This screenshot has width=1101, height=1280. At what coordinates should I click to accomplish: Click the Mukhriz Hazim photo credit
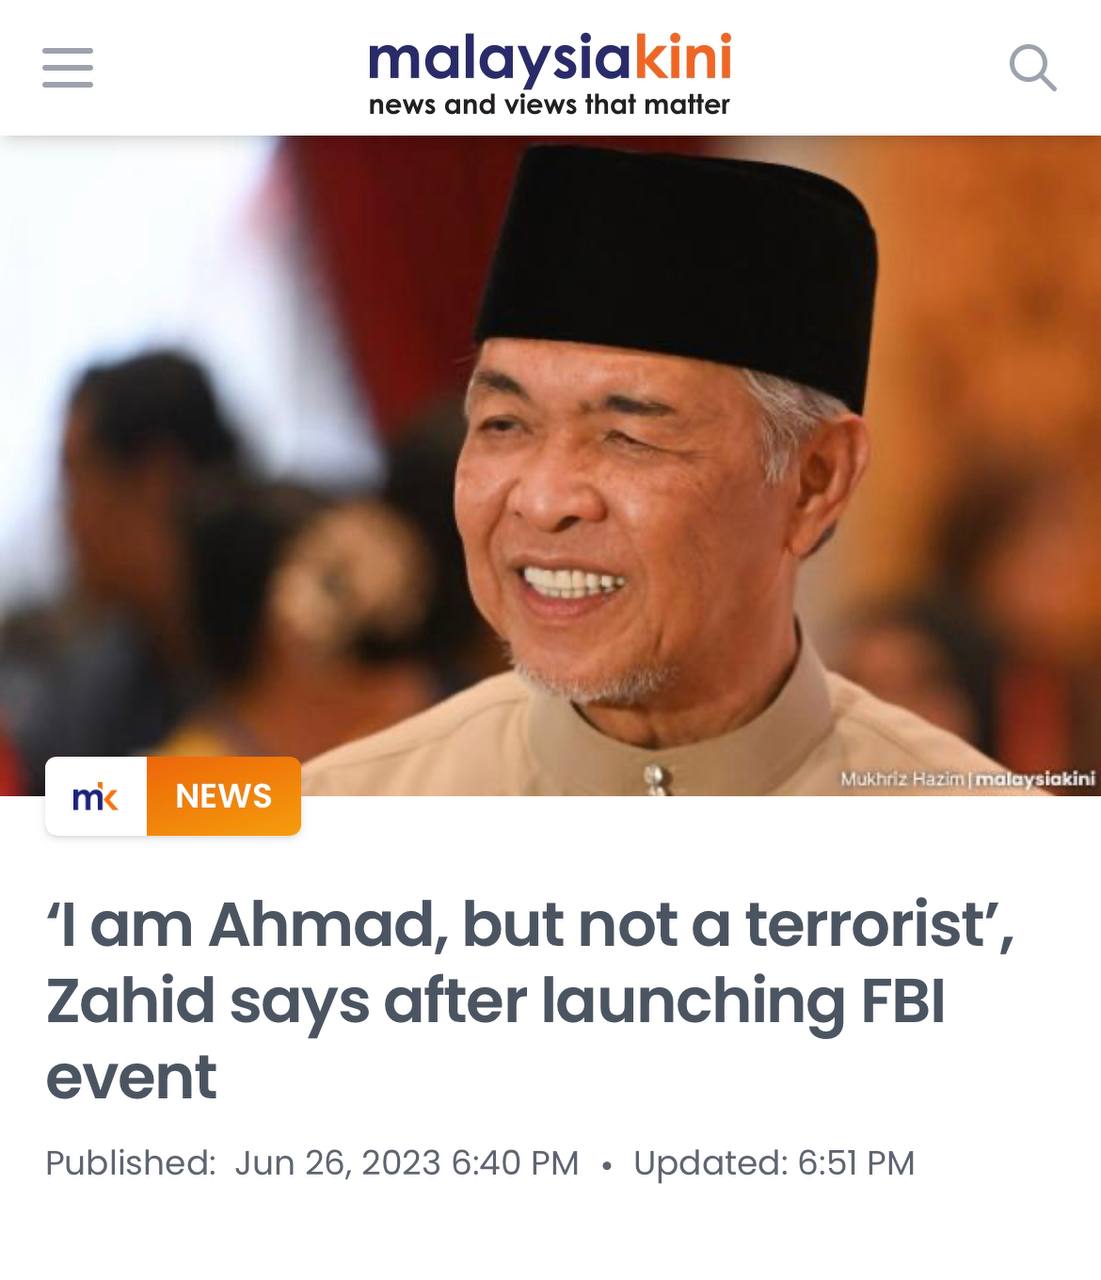(x=902, y=778)
